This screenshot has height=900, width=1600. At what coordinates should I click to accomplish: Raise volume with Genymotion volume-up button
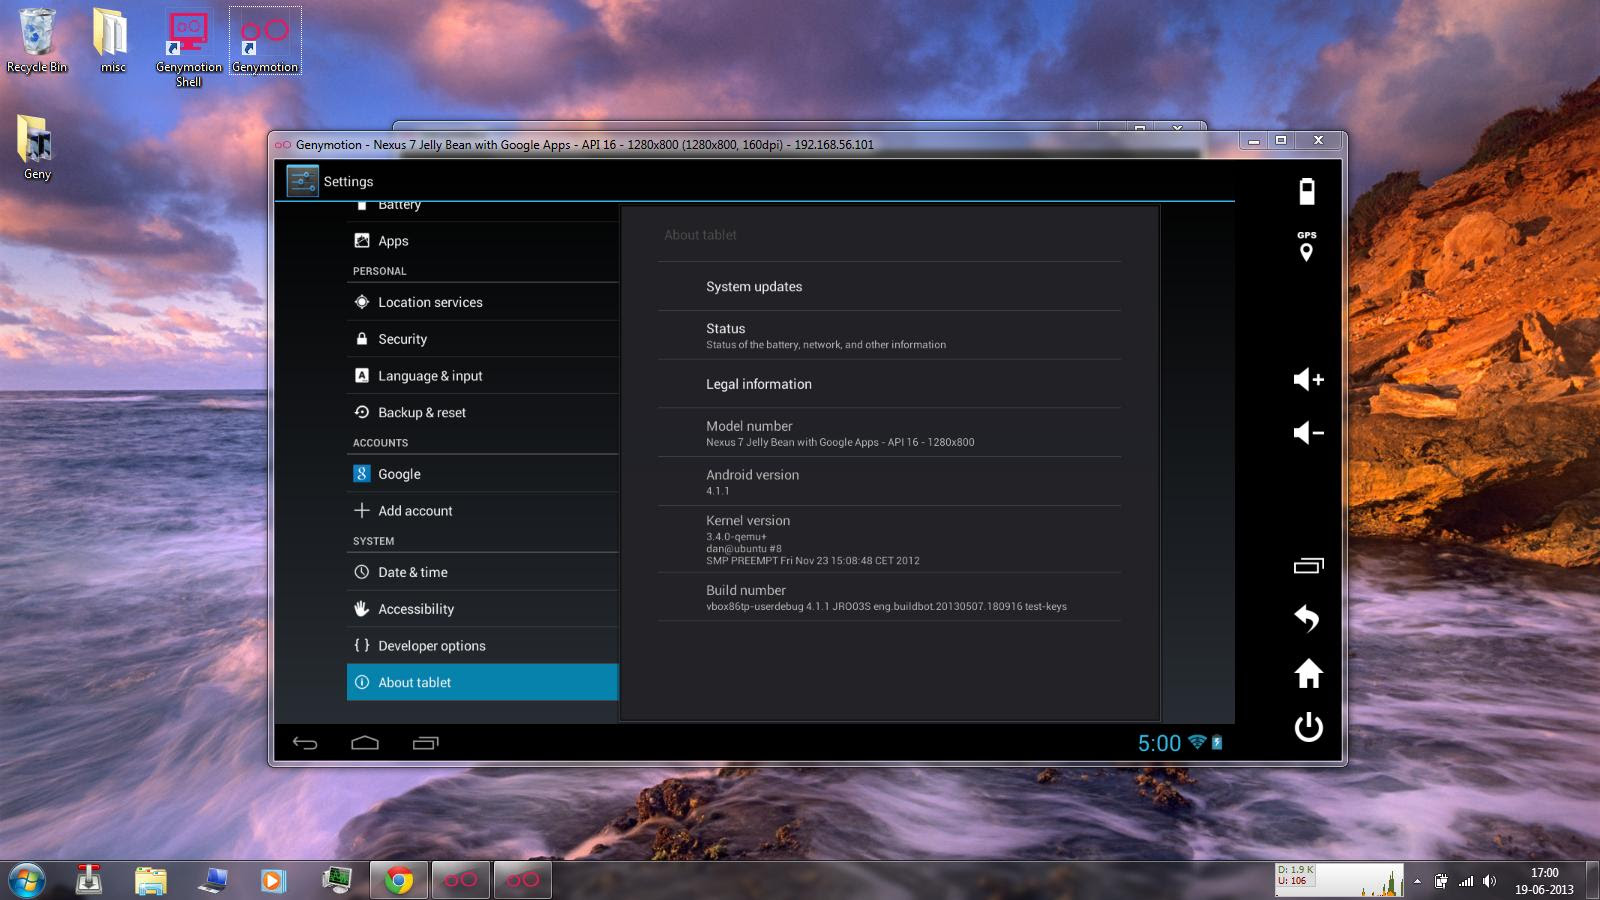[x=1308, y=379]
